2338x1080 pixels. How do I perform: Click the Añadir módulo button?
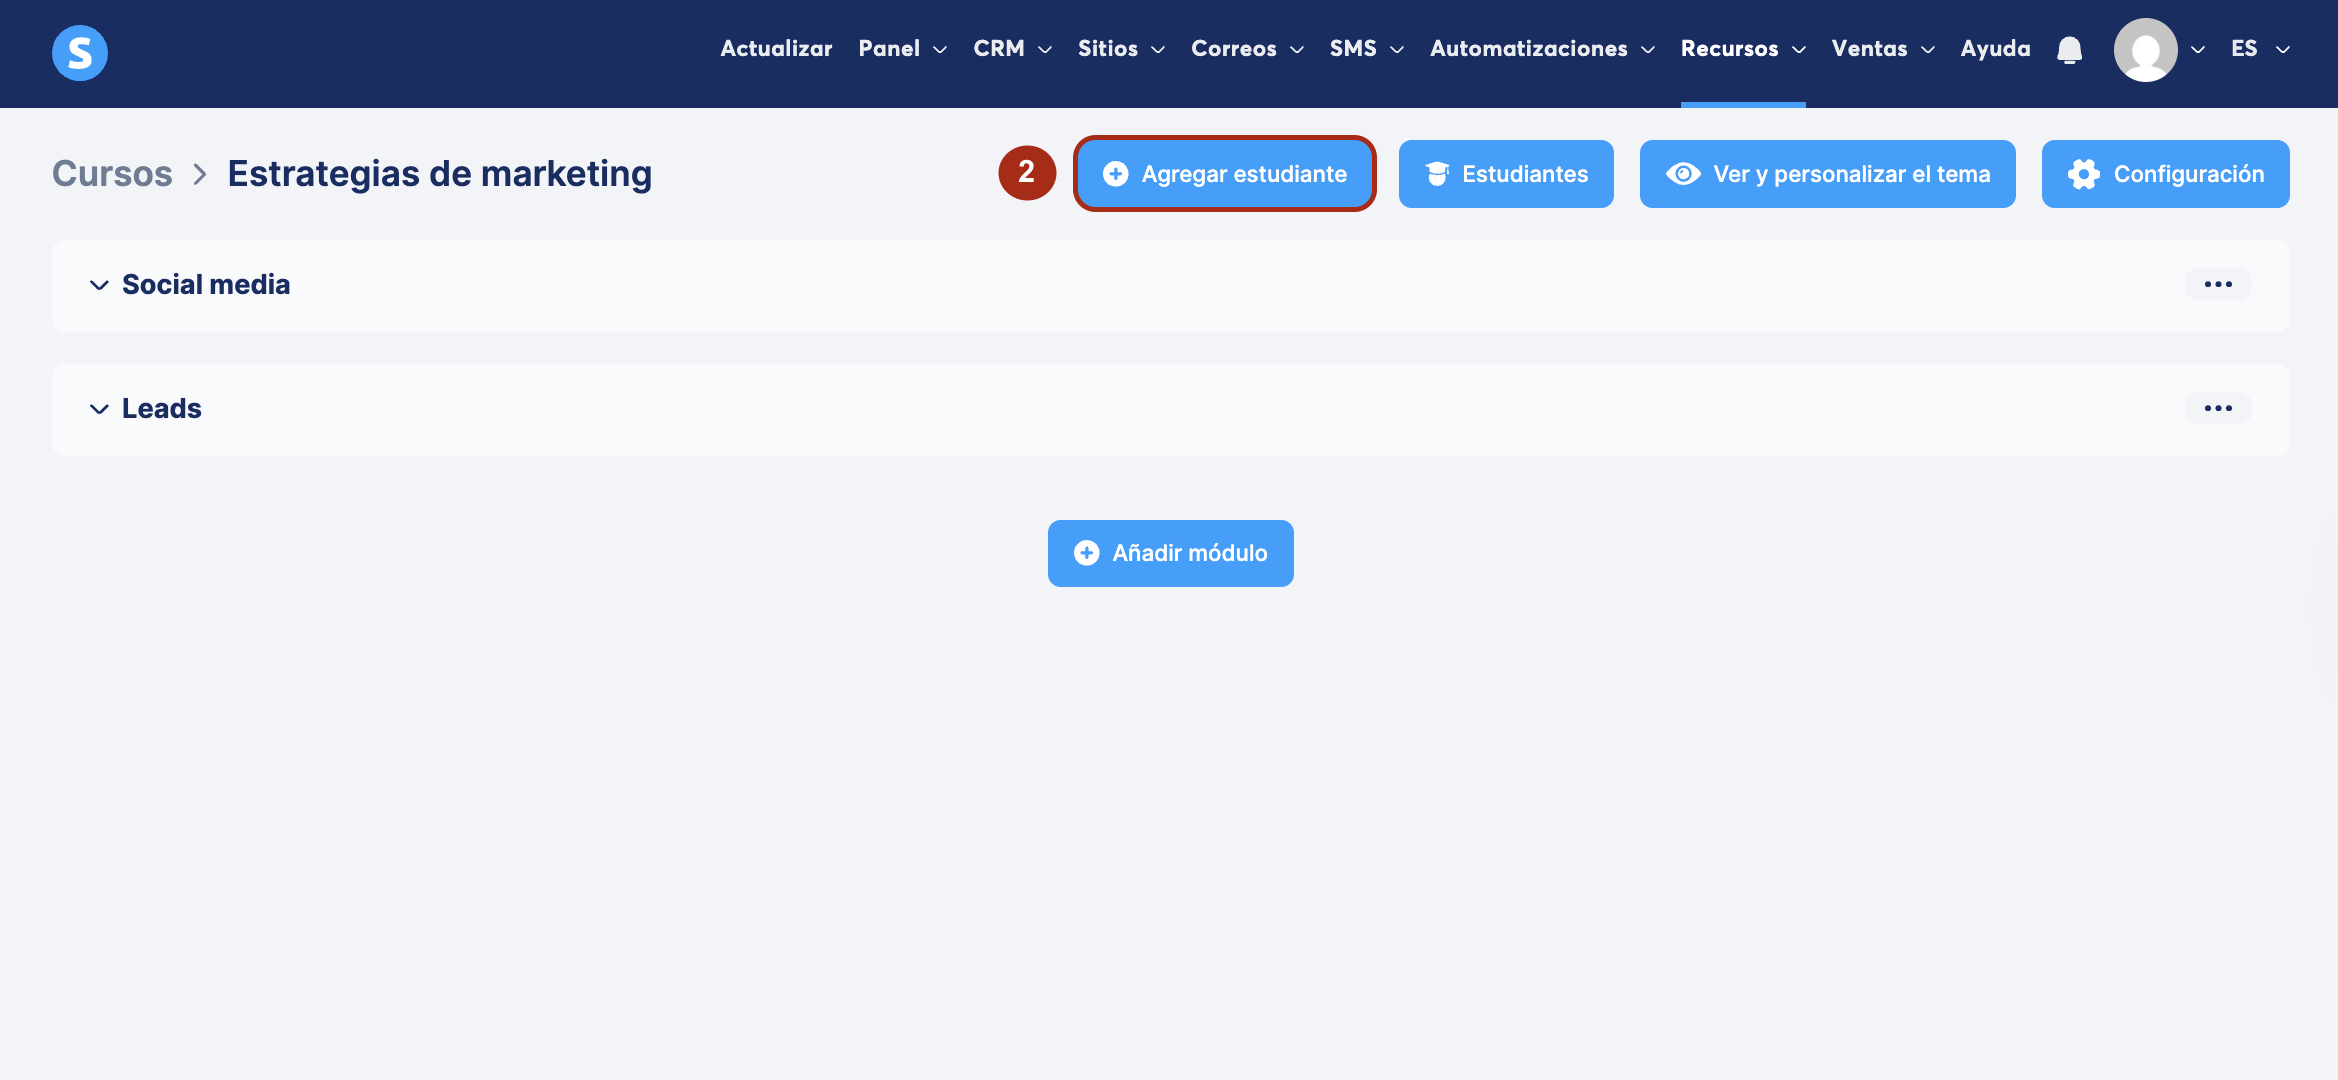click(x=1170, y=553)
